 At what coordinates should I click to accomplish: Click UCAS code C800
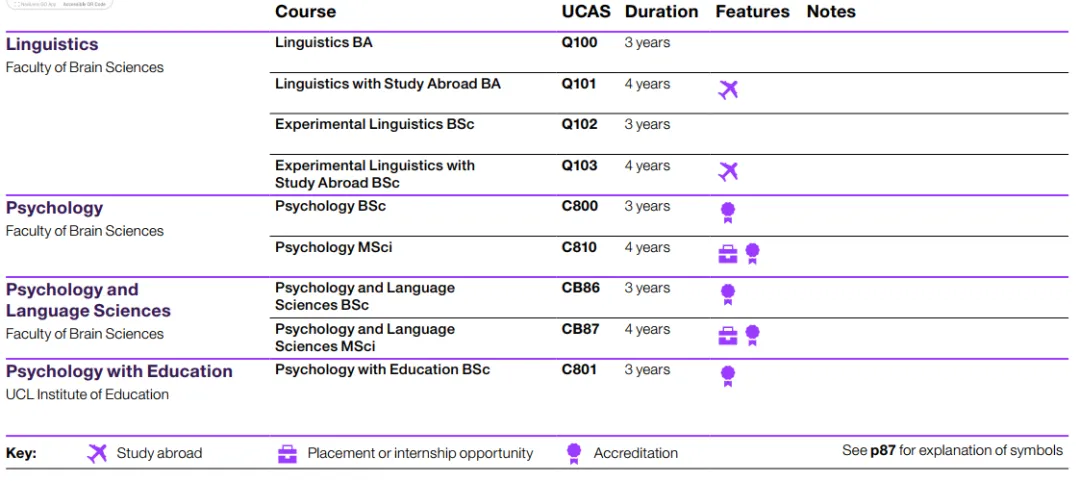pos(580,207)
